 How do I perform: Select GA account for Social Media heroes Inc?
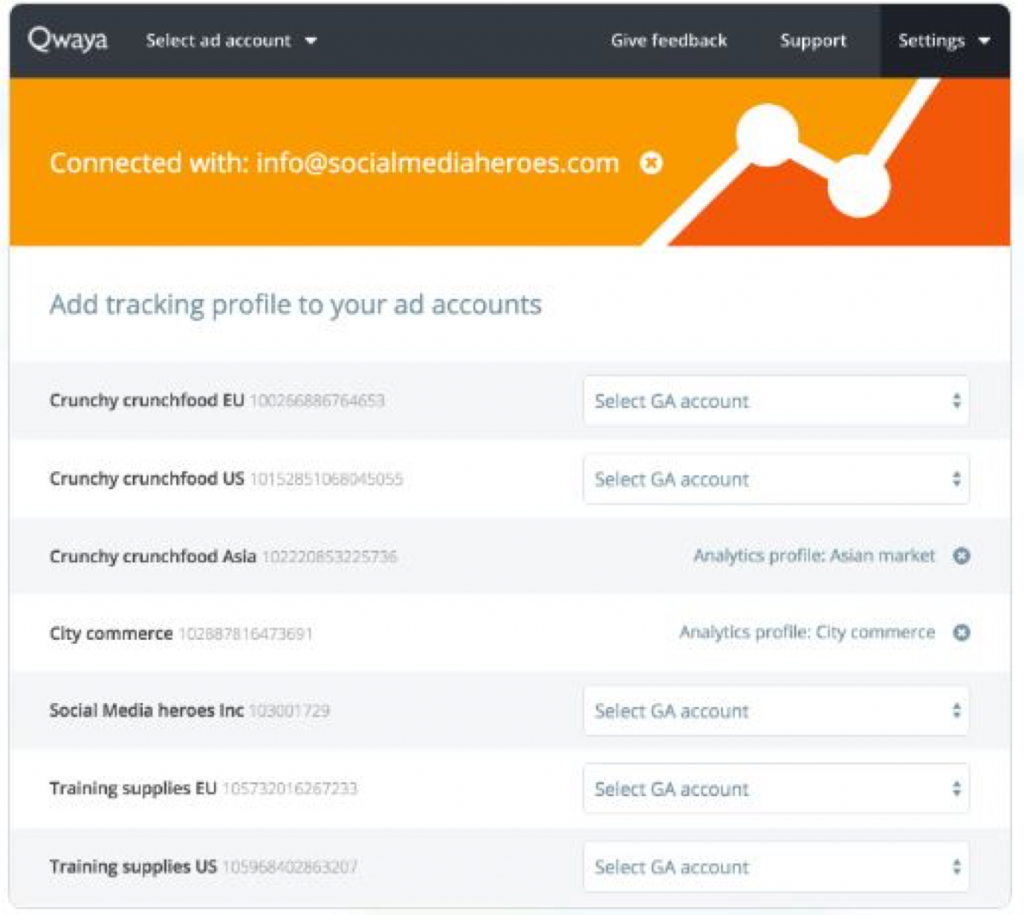point(776,711)
